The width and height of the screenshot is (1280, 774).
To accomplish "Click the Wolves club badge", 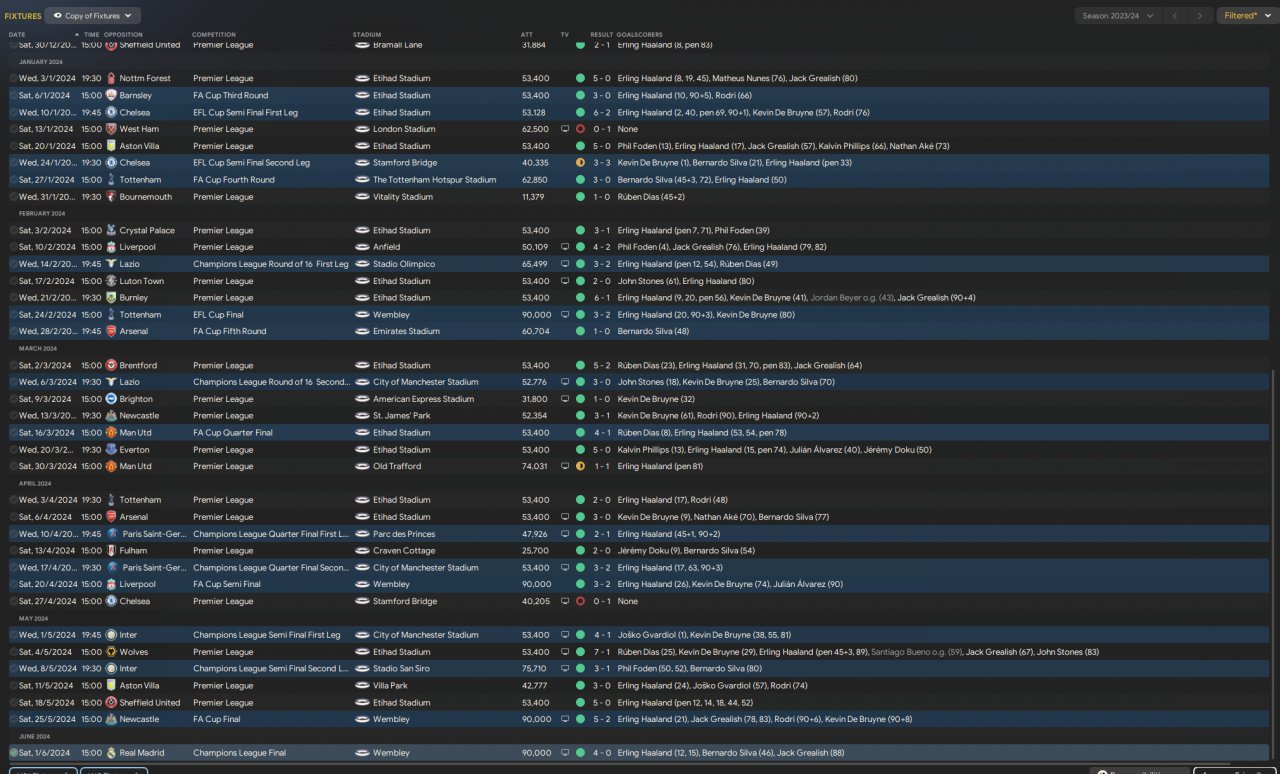I will click(111, 652).
